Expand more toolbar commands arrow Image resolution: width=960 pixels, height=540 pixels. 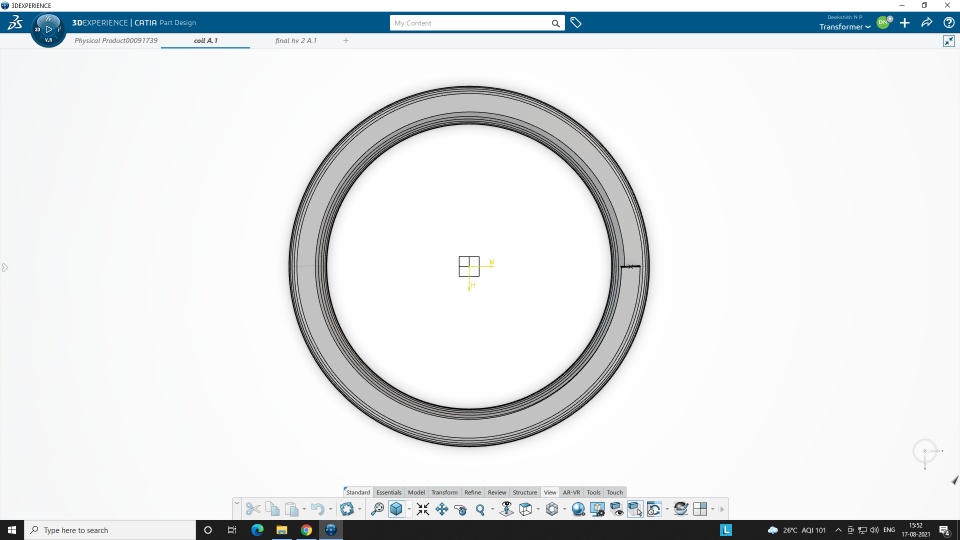click(x=722, y=509)
